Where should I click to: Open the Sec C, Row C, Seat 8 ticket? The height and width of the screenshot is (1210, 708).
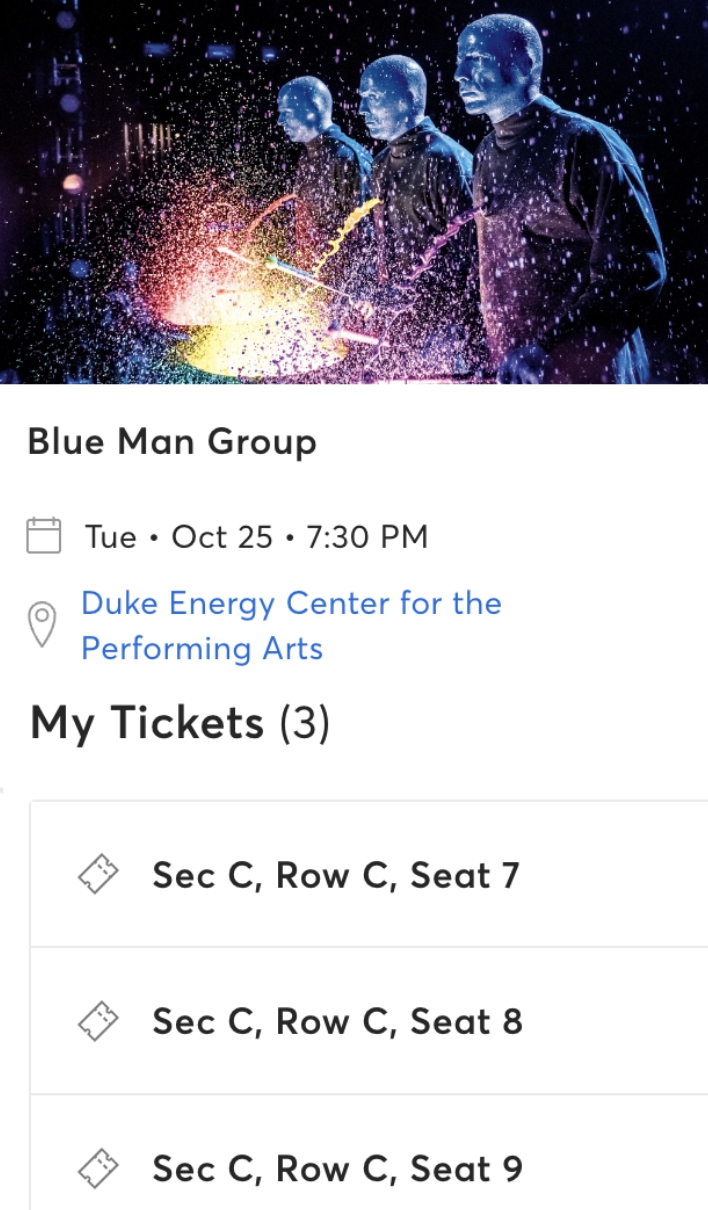(x=335, y=1021)
